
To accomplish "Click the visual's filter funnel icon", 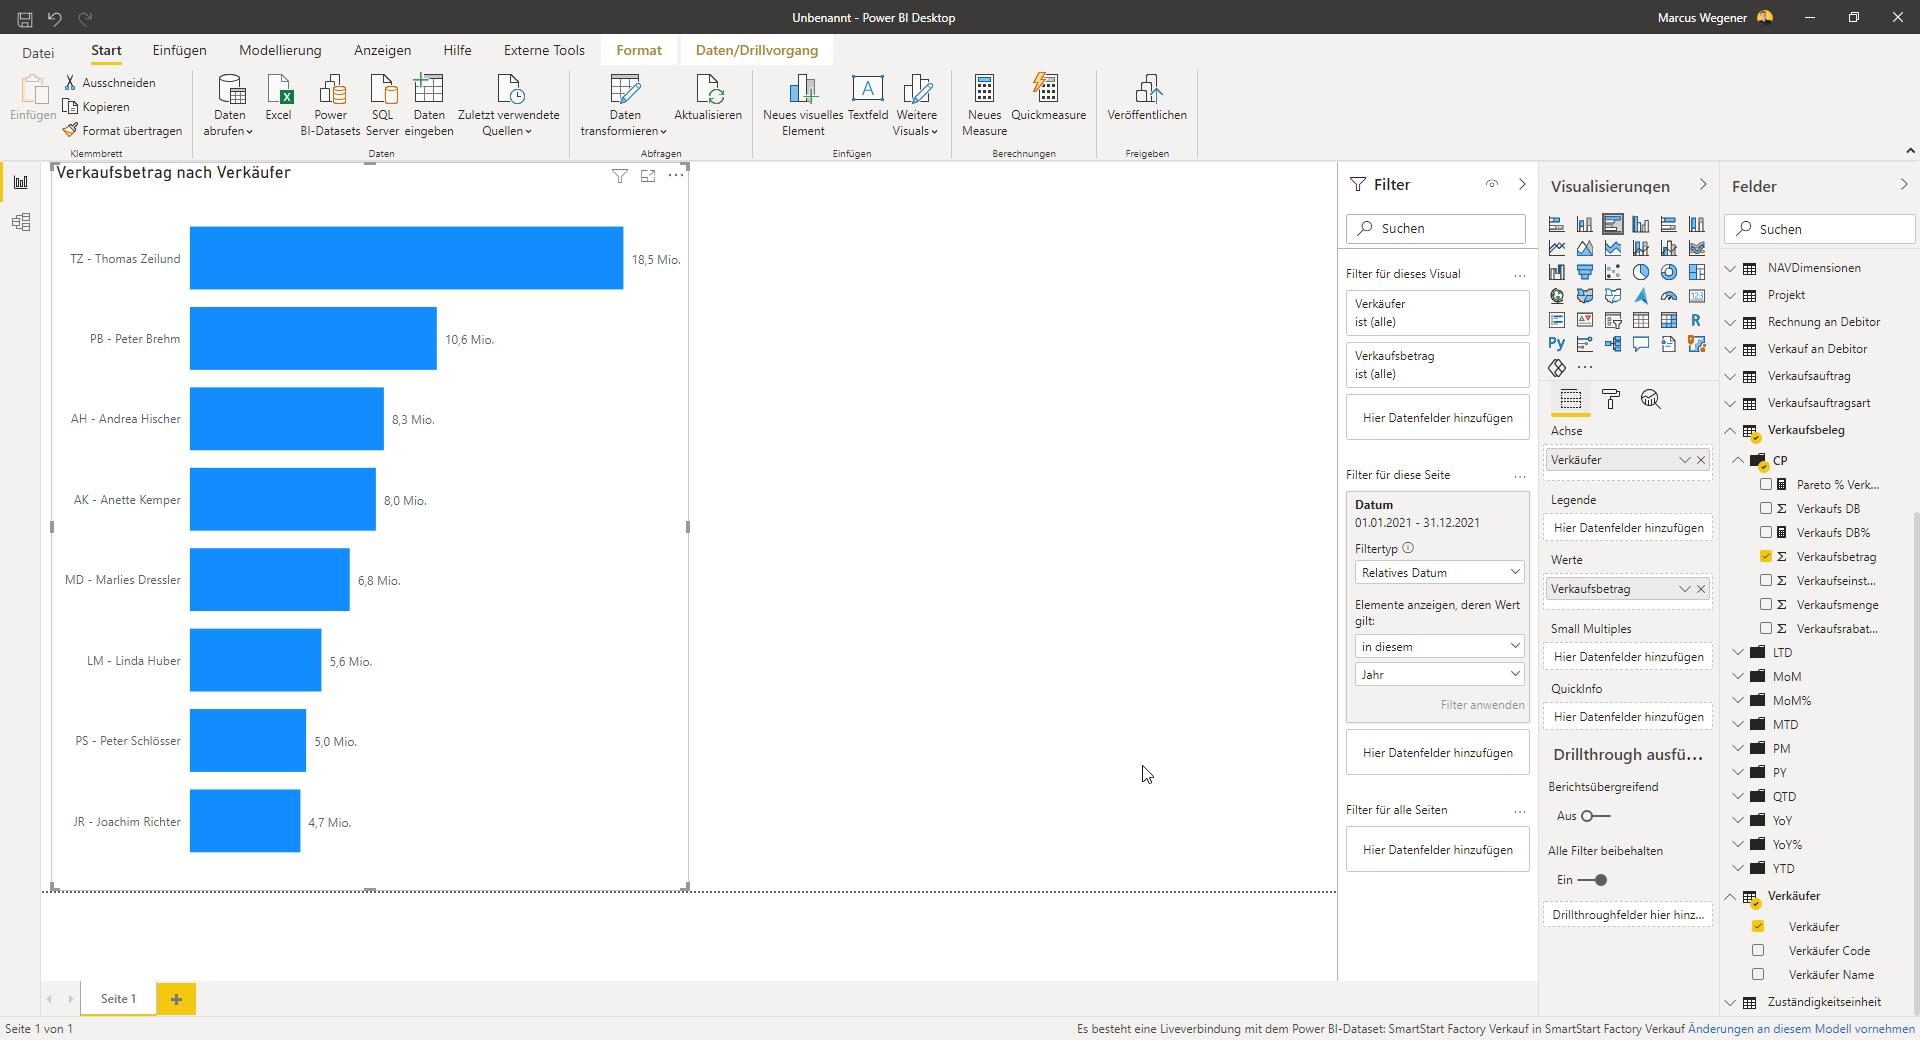I will coord(620,176).
